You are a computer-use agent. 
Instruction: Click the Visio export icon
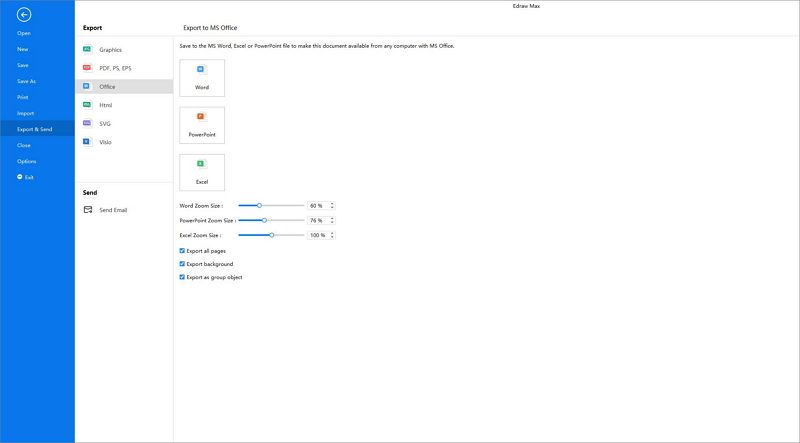(x=87, y=141)
